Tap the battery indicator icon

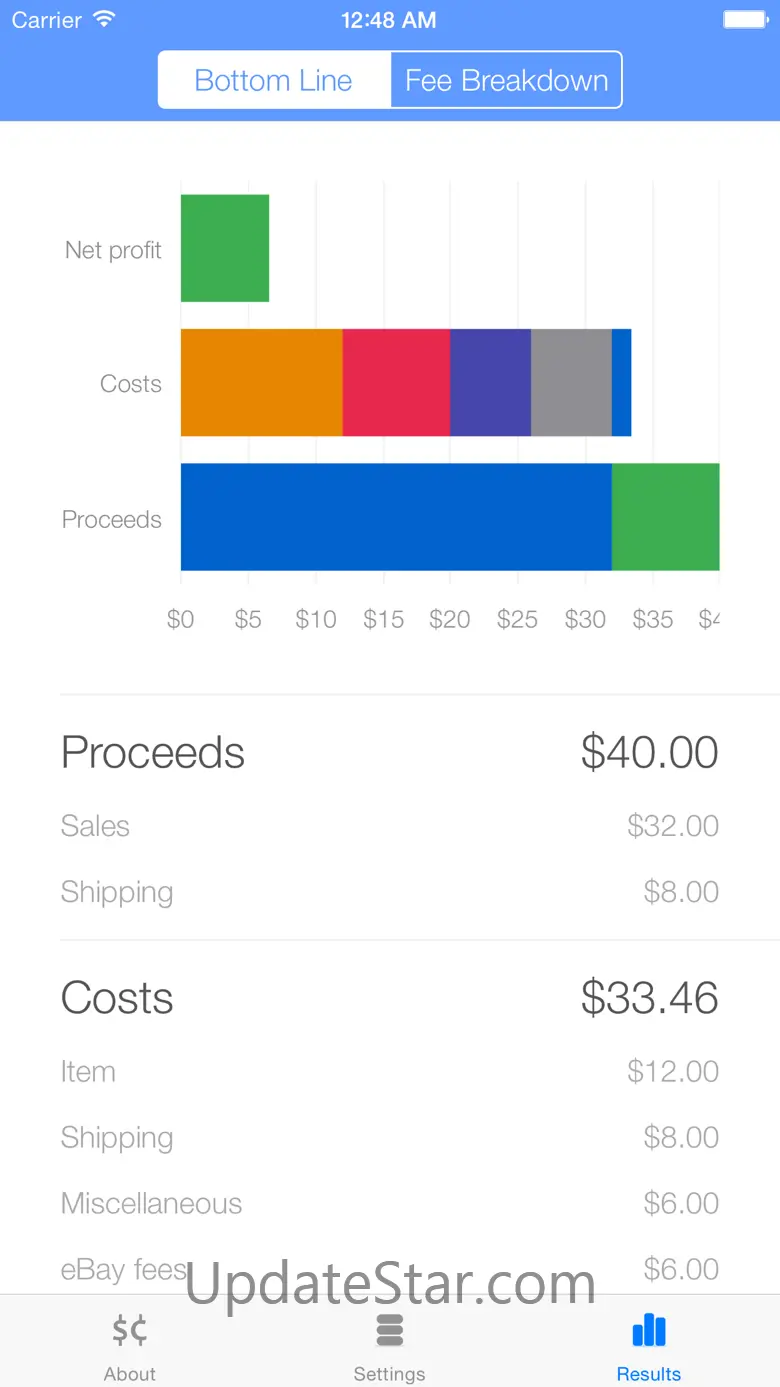click(745, 19)
